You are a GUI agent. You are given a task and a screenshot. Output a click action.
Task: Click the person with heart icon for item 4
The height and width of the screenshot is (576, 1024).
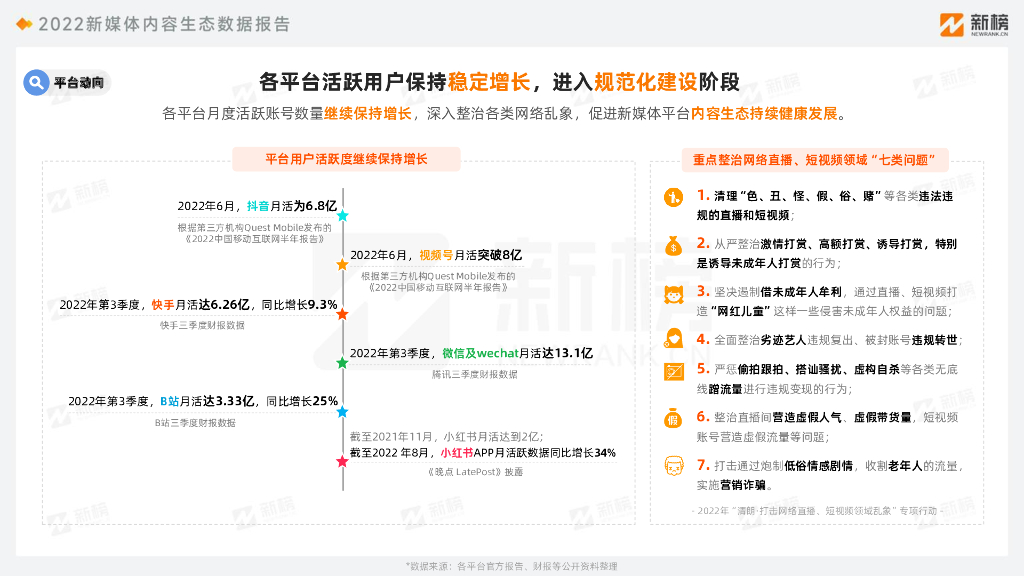tap(674, 340)
